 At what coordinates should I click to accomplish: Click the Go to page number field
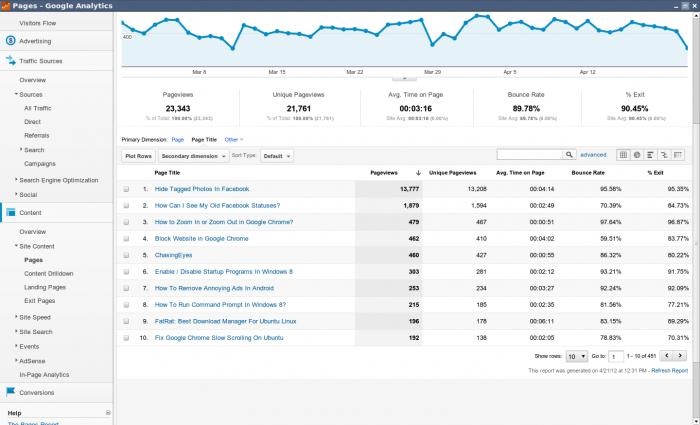pyautogui.click(x=616, y=356)
